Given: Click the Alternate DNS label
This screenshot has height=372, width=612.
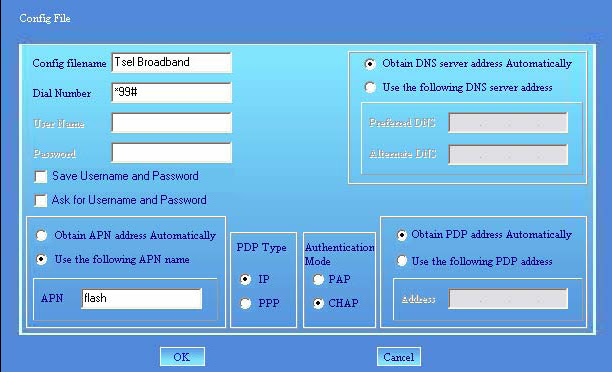Looking at the screenshot, I should click(402, 154).
